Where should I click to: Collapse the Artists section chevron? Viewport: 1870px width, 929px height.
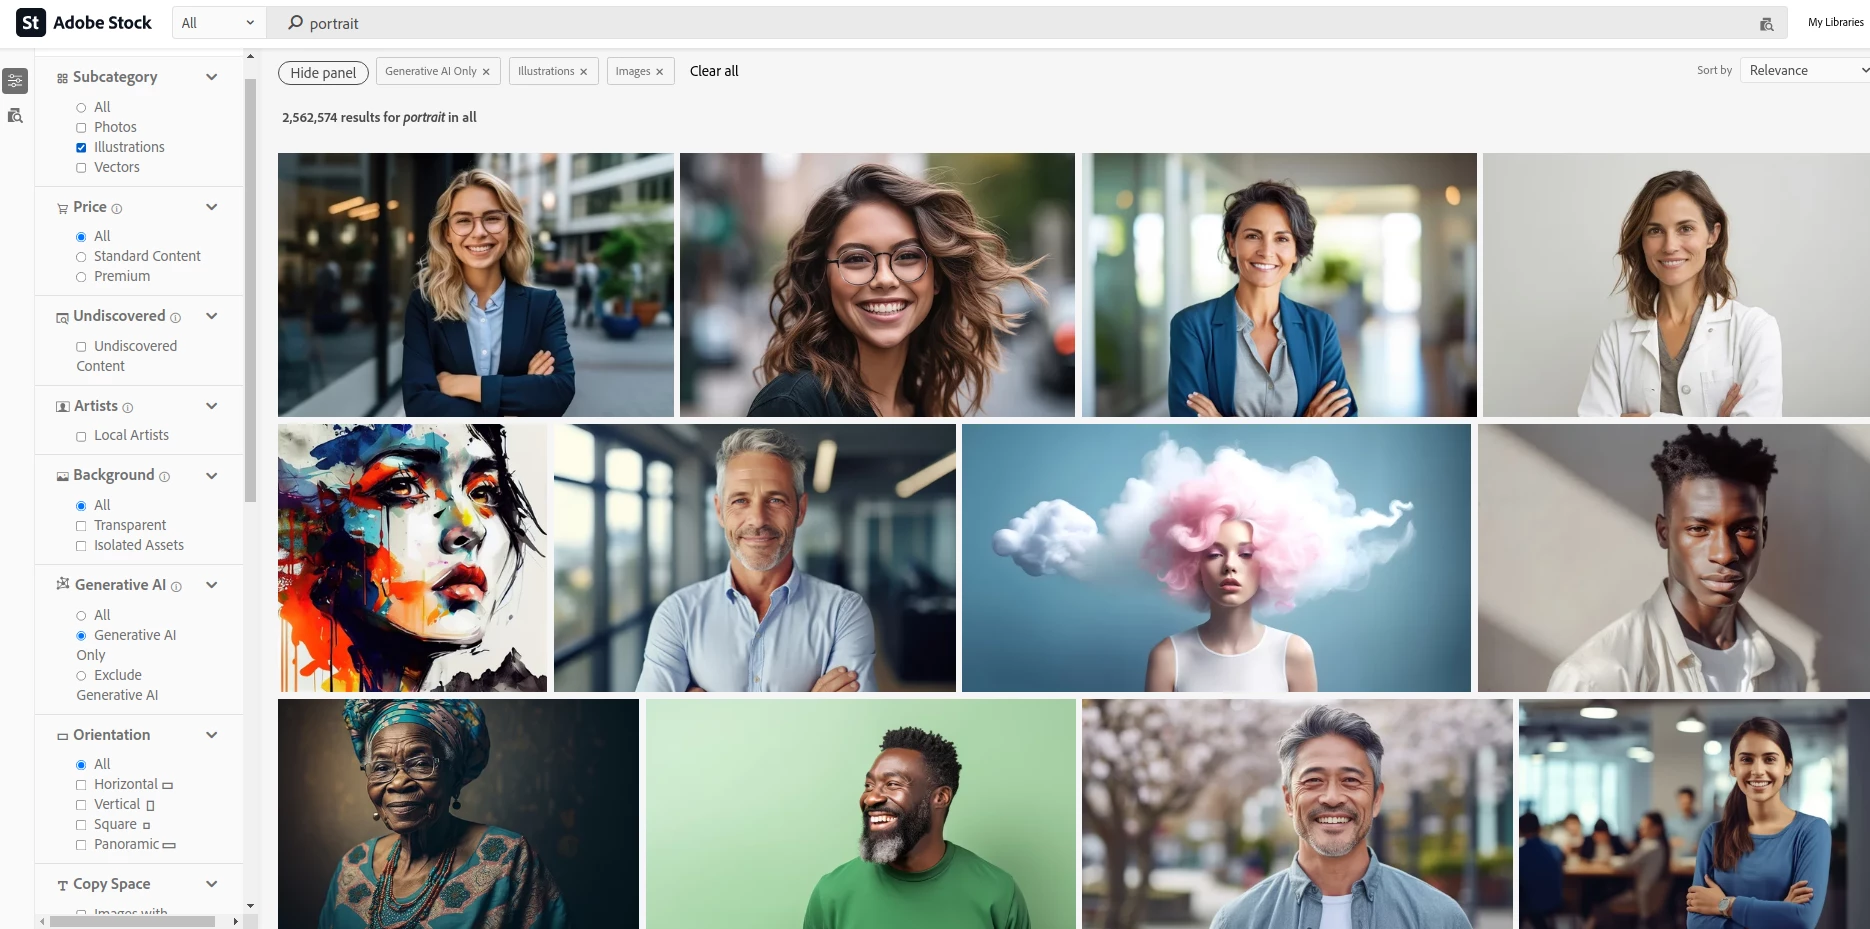coord(211,406)
